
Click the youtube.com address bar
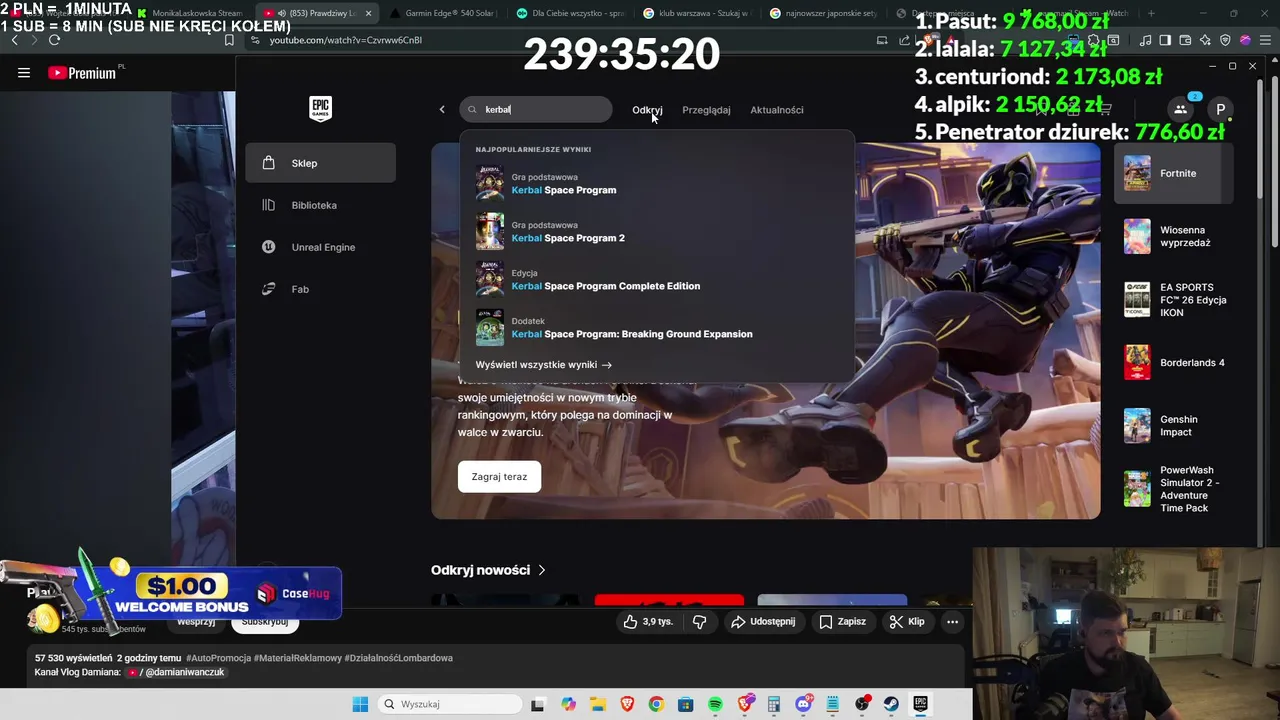point(560,40)
